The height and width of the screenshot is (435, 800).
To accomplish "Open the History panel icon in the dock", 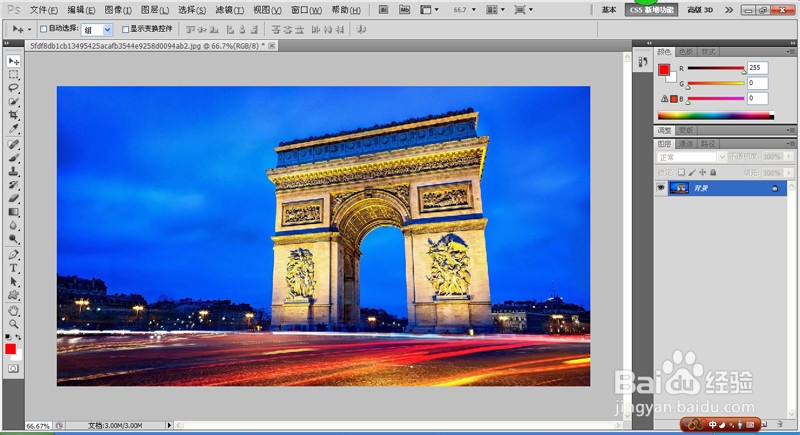I will pos(643,62).
